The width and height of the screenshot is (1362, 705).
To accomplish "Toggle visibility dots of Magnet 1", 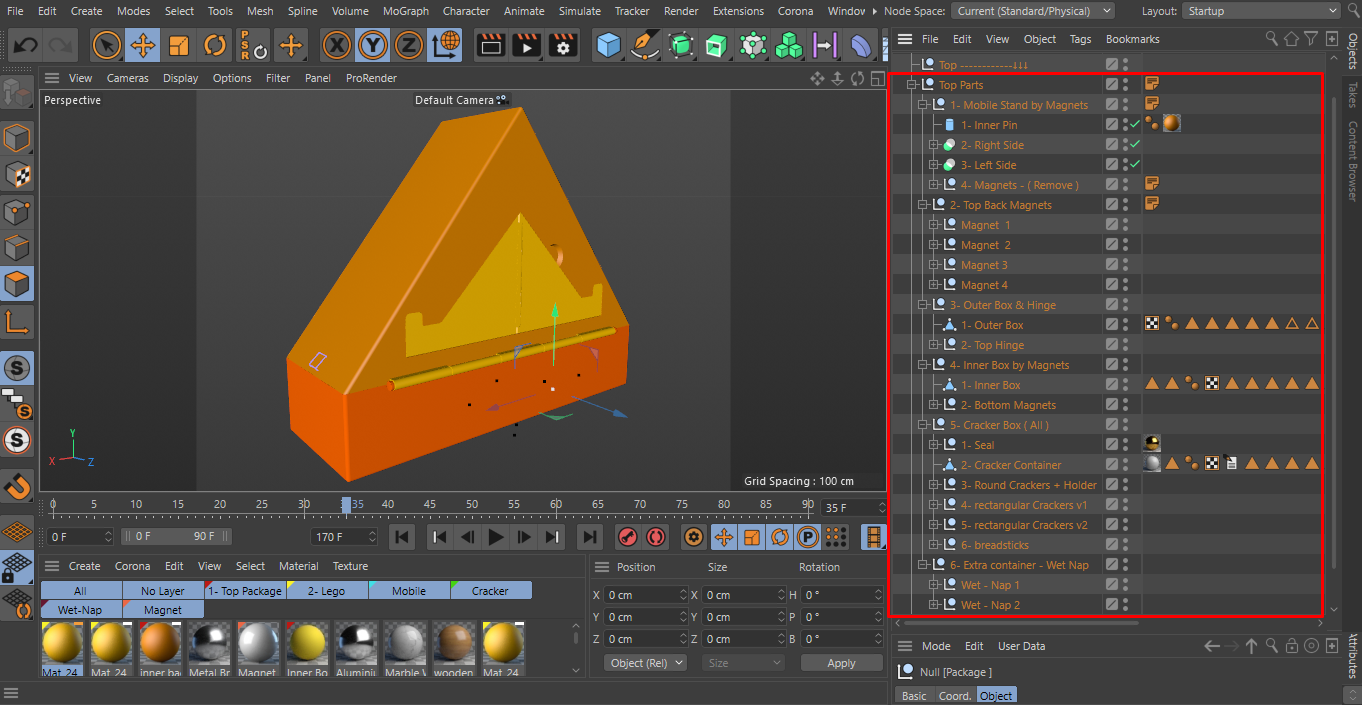I will [1126, 225].
